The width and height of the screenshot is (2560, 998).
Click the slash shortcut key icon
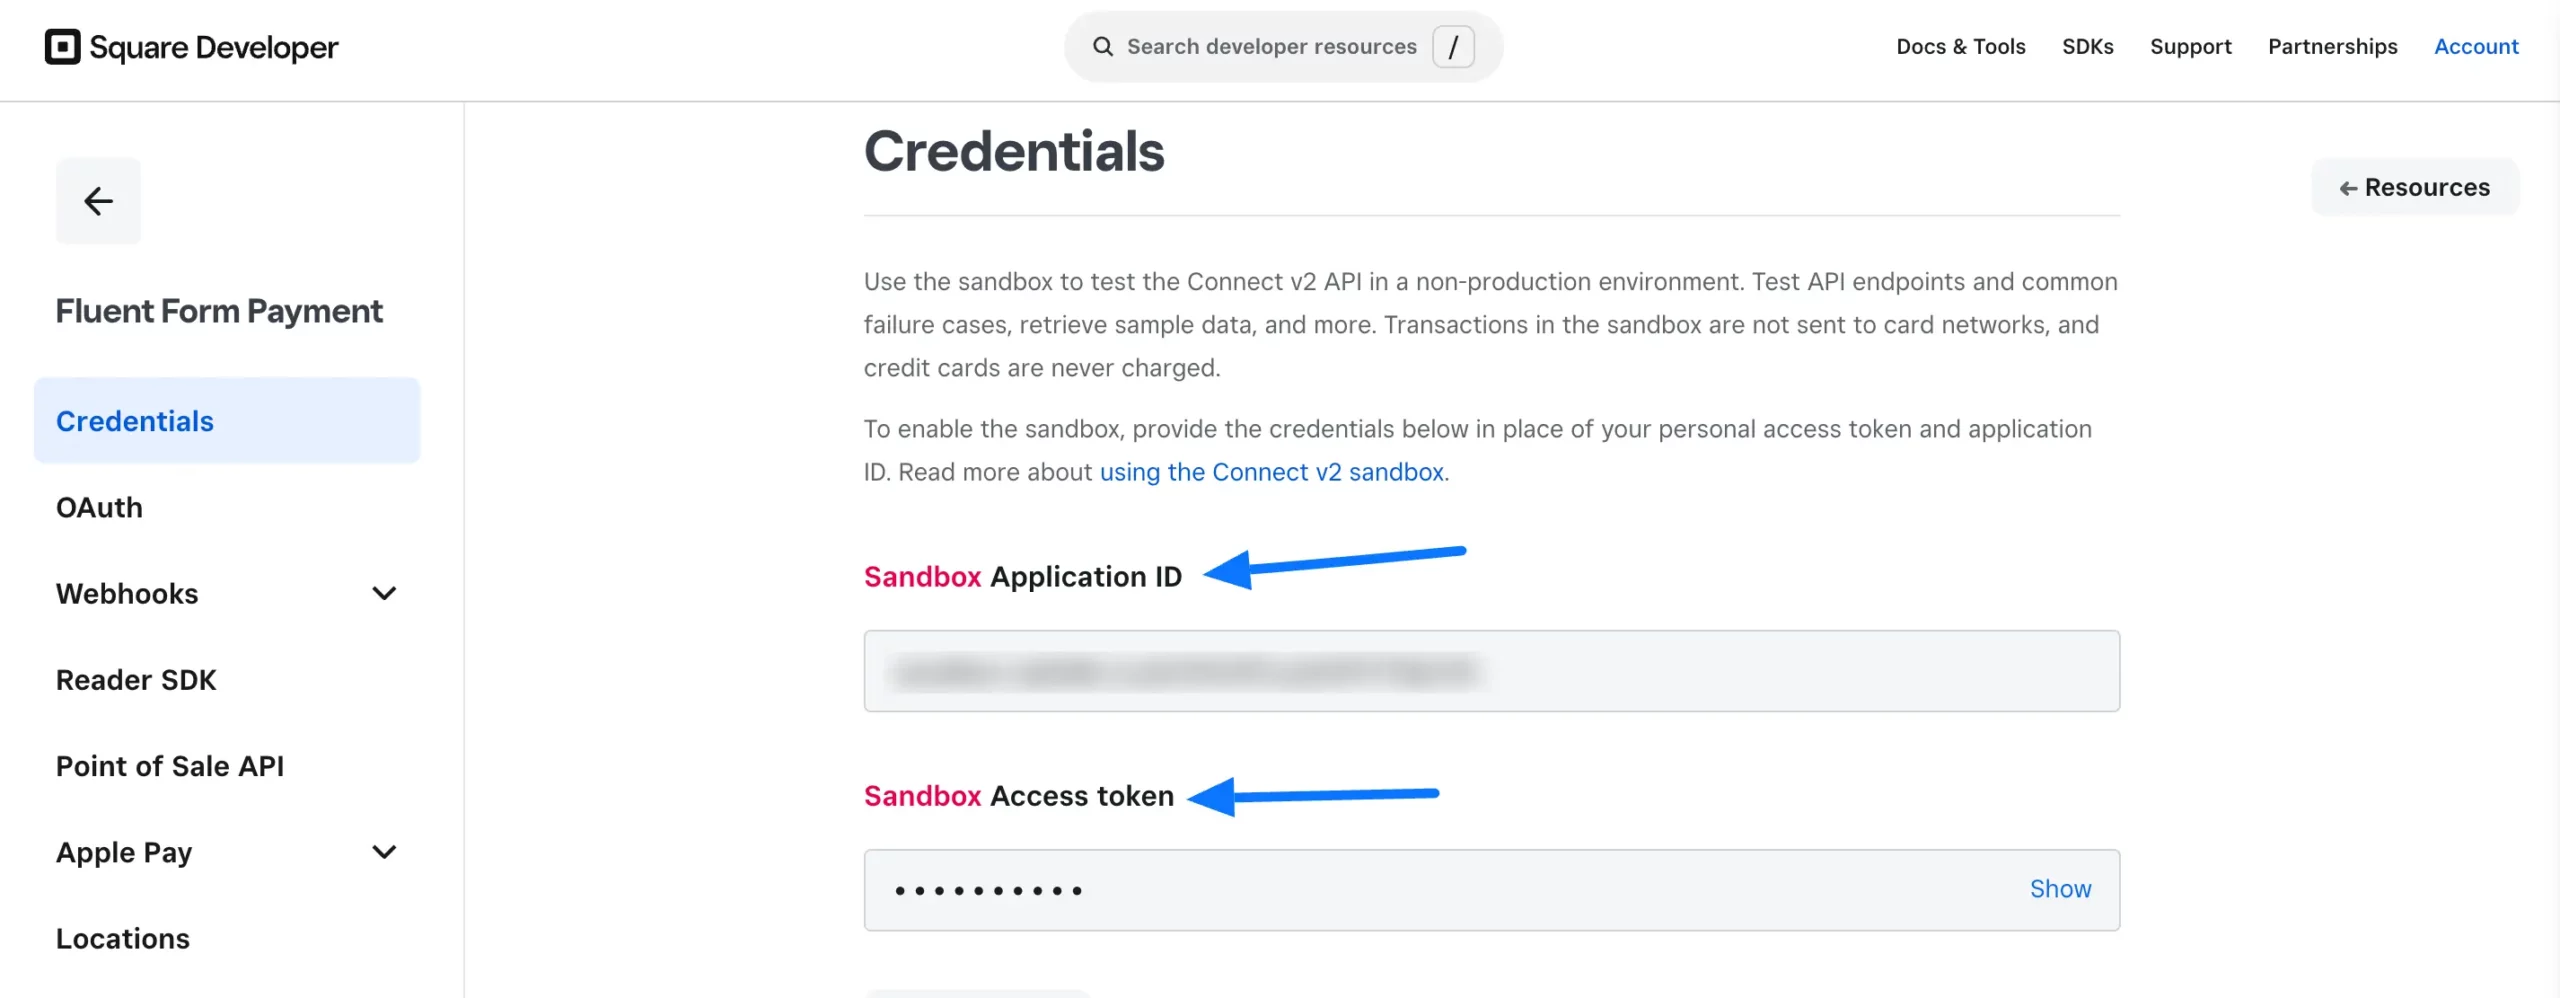1453,47
